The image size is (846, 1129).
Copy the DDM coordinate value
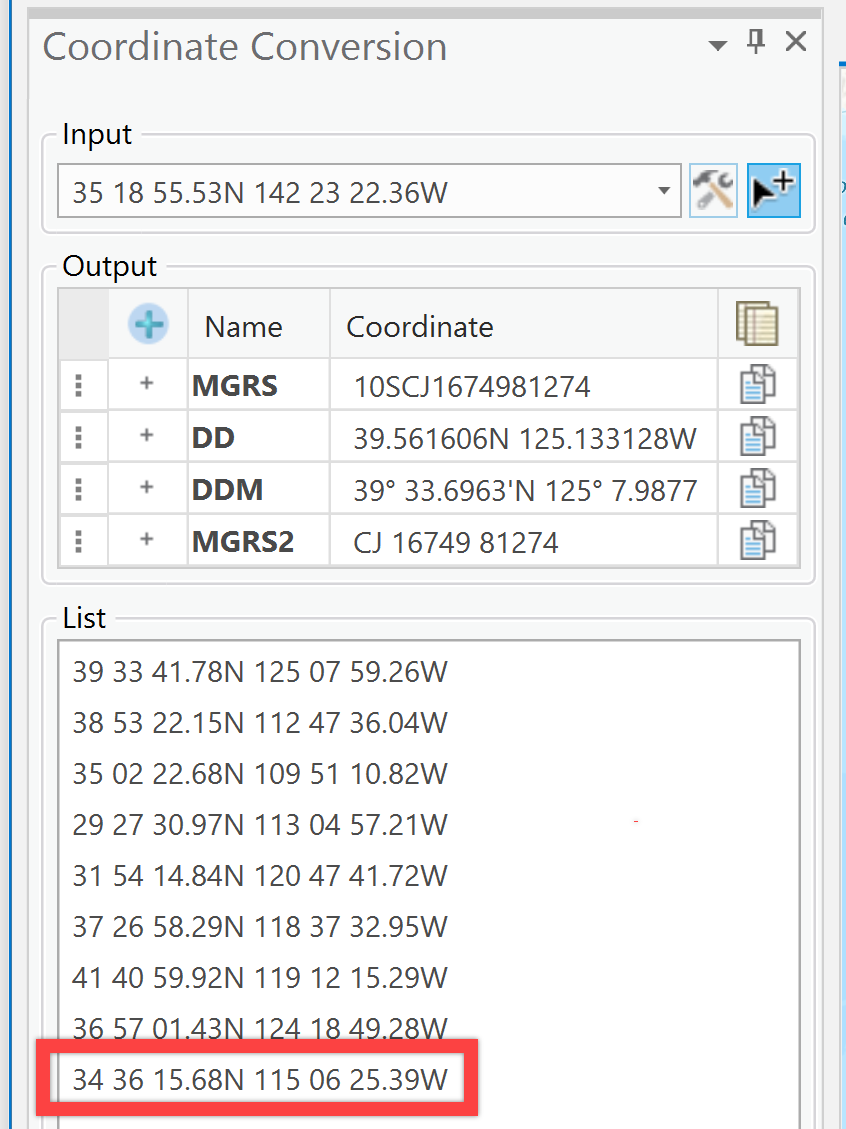point(757,488)
